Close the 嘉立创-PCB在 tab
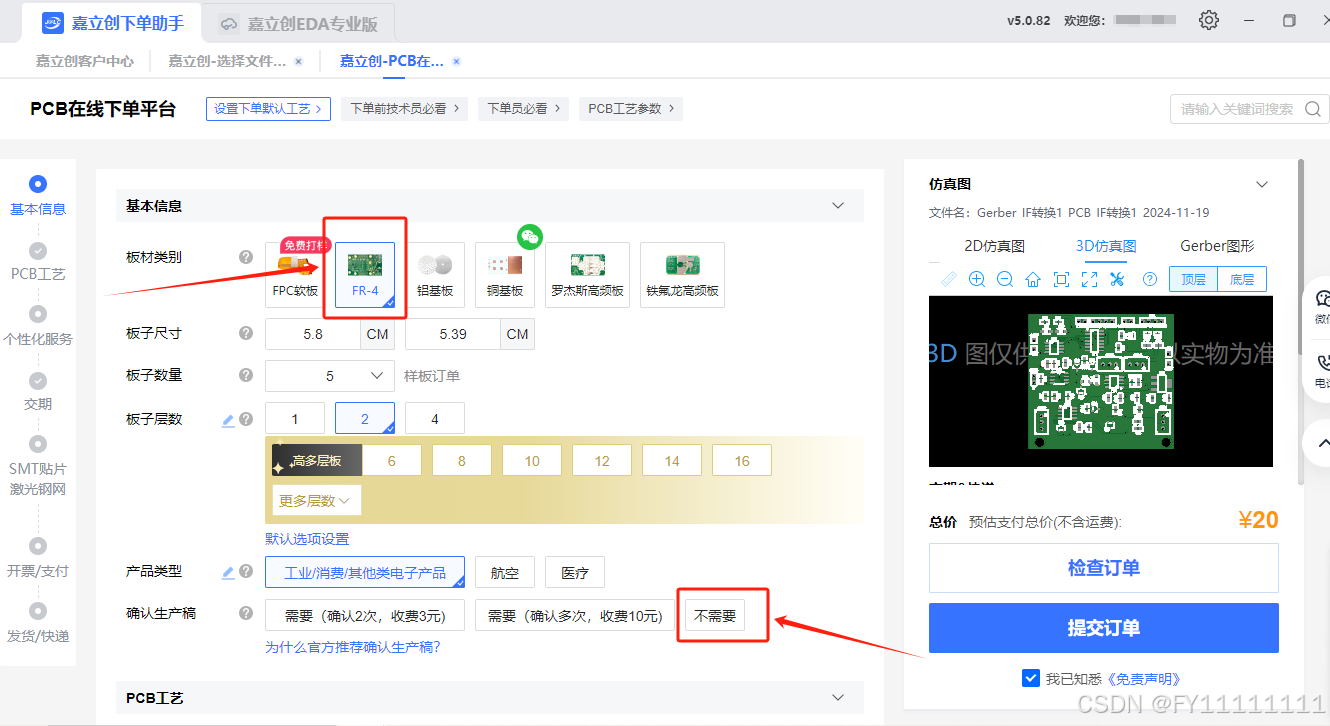 point(456,61)
